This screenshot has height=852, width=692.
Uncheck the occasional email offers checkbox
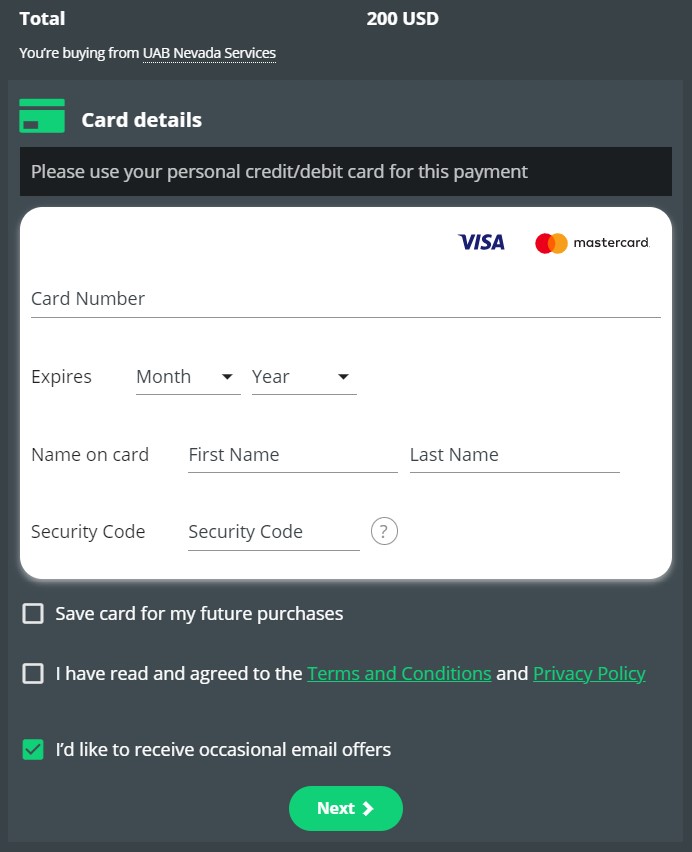(33, 749)
